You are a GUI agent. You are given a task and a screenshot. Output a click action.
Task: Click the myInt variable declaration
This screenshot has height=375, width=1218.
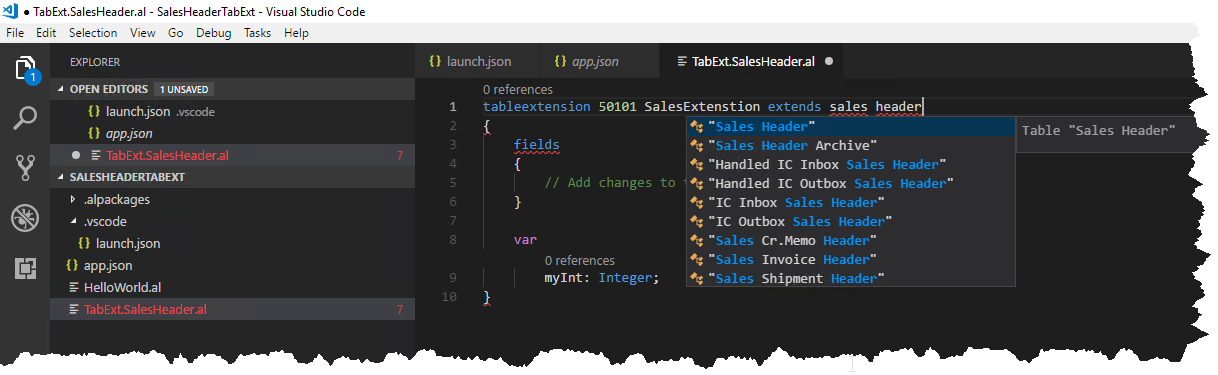tap(601, 278)
